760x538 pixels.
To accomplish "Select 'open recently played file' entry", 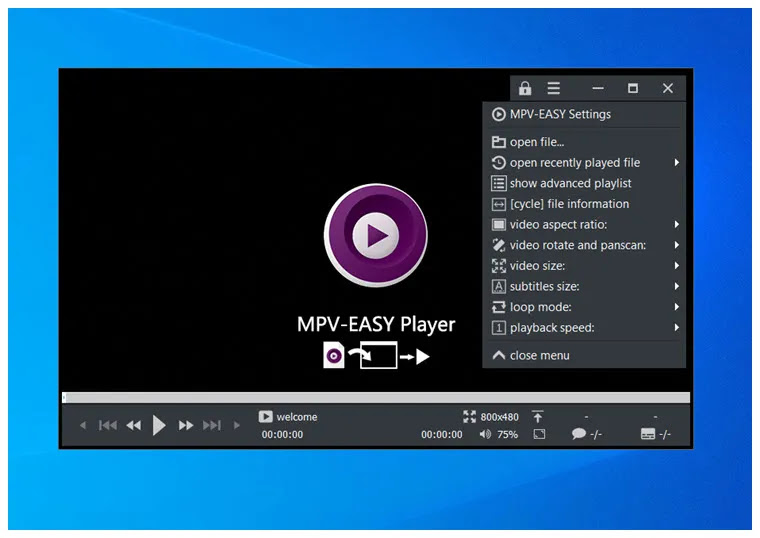I will [584, 163].
